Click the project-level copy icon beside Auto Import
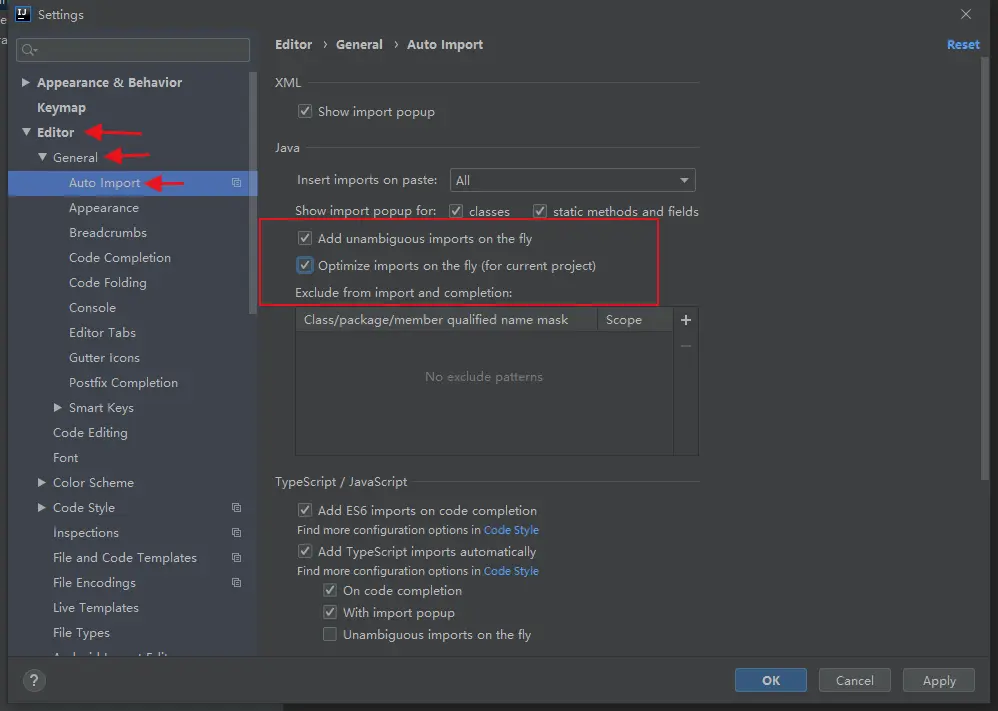This screenshot has height=711, width=998. pos(237,183)
